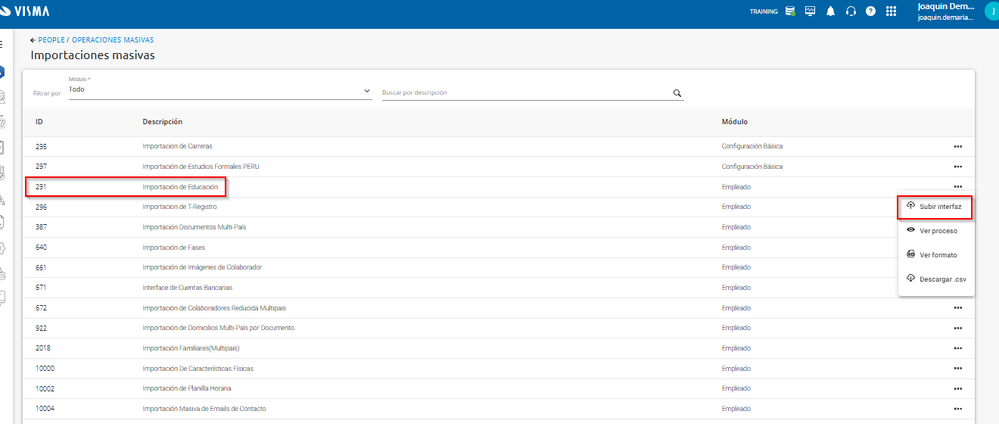Click the Importaciones masivas page title
The height and width of the screenshot is (424, 999).
click(92, 55)
